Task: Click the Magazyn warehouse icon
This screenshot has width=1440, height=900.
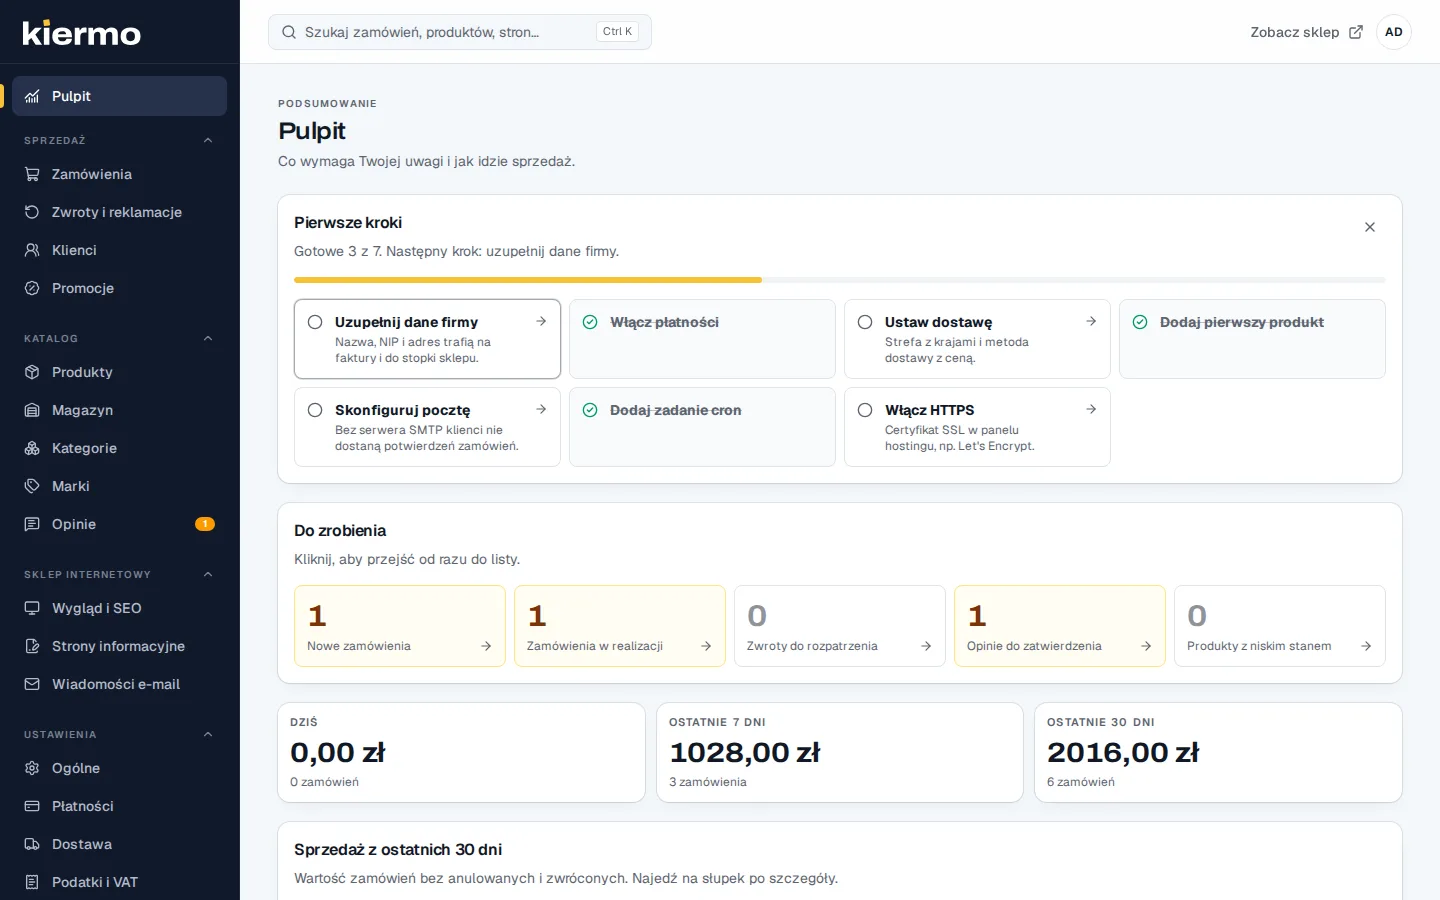Action: [32, 410]
